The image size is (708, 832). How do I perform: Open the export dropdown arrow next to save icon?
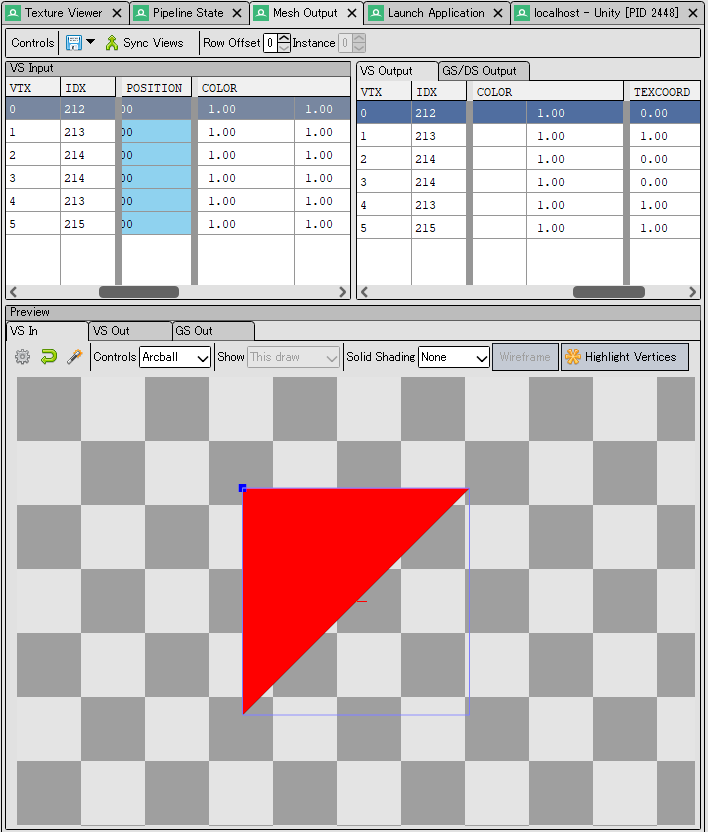tap(91, 42)
